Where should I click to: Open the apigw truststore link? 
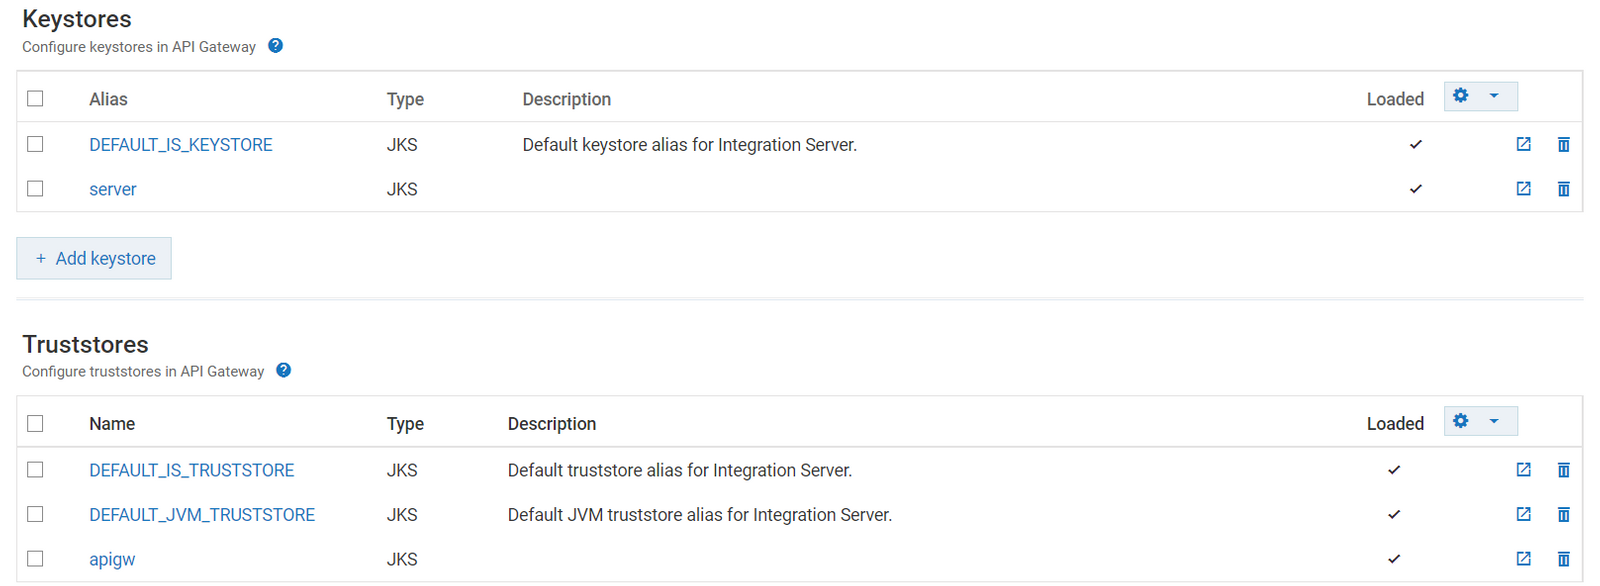coord(112,560)
